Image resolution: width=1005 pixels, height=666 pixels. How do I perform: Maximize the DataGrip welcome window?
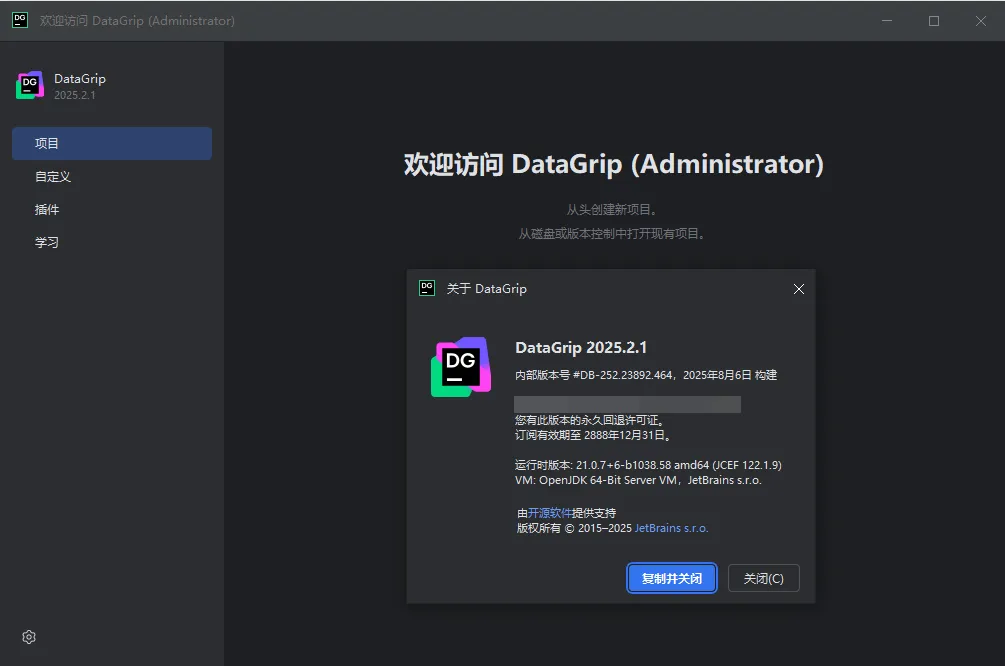[x=934, y=21]
